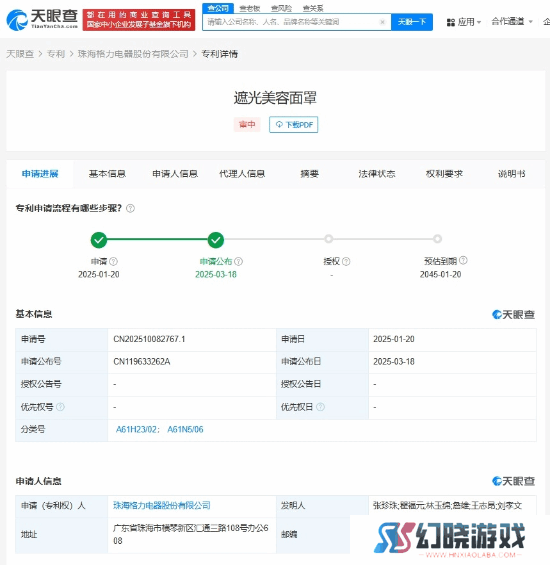This screenshot has height=565, width=550.
Task: Open 珠海格力电器股份有限公司 breadcrumb link
Action: coord(133,54)
